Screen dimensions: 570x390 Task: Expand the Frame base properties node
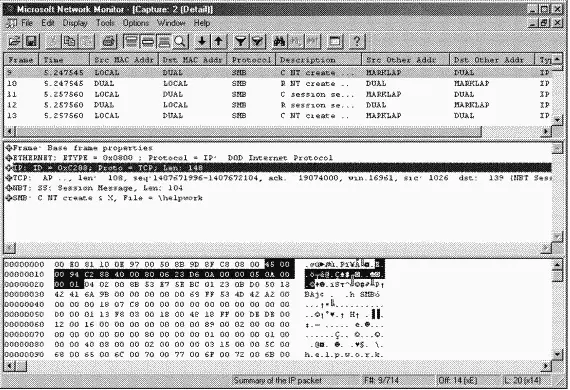coord(9,148)
